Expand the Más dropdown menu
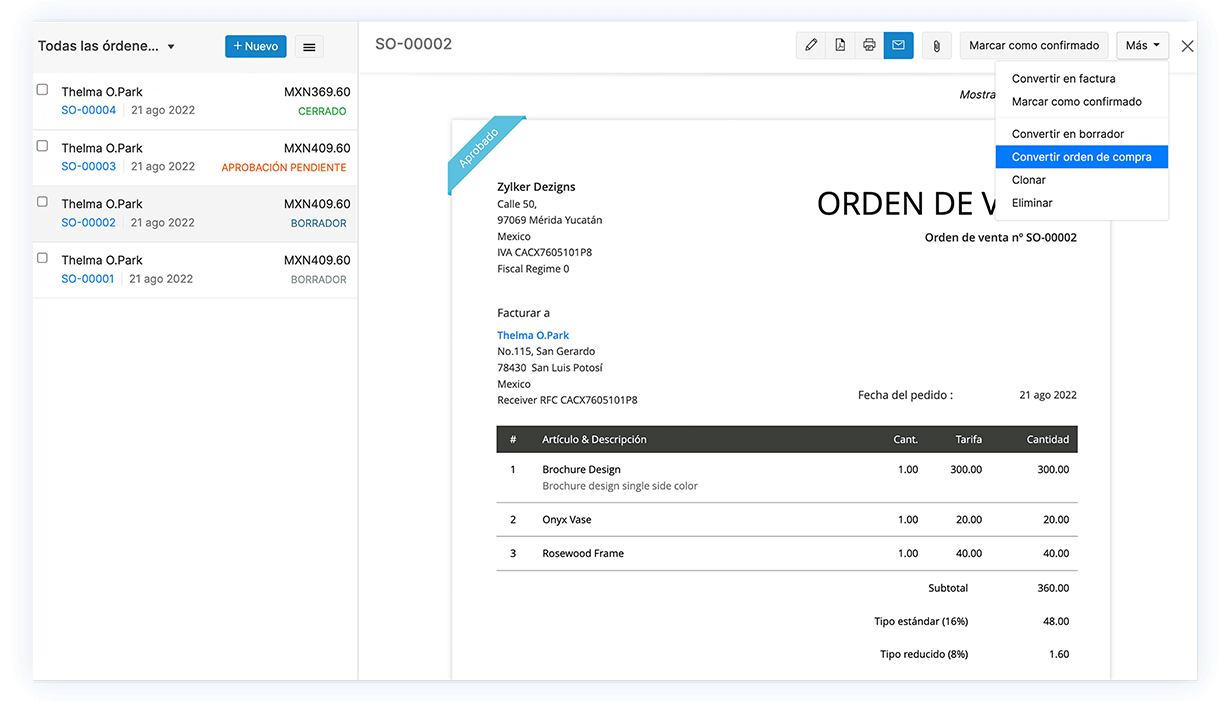The image size is (1231, 701). click(1142, 45)
